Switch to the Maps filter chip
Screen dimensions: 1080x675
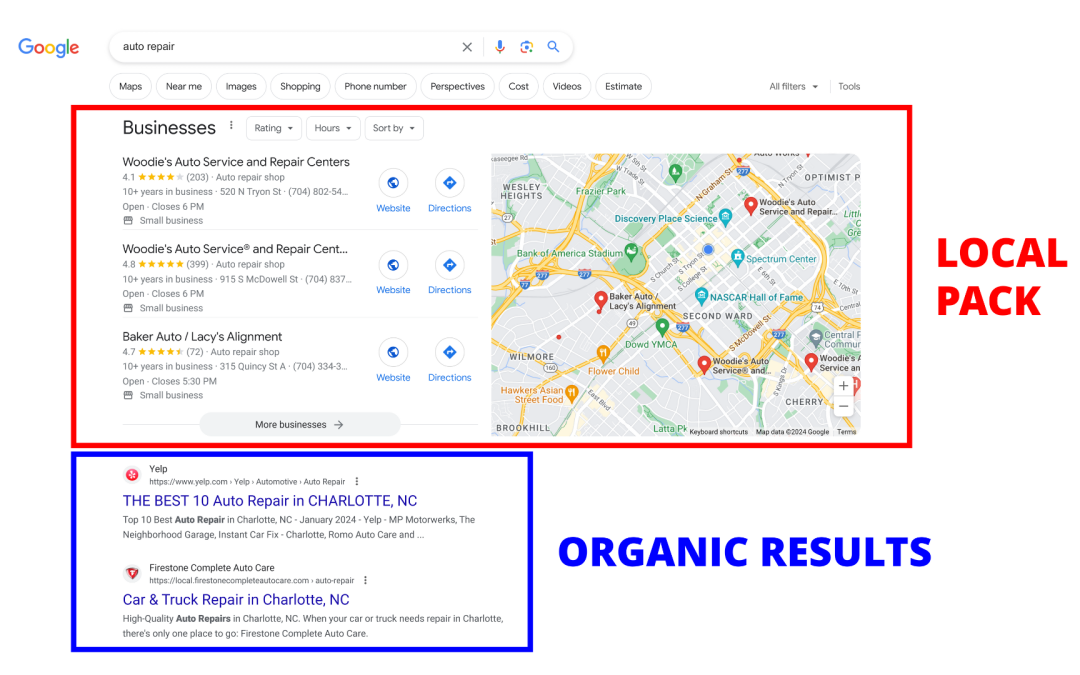[x=130, y=87]
